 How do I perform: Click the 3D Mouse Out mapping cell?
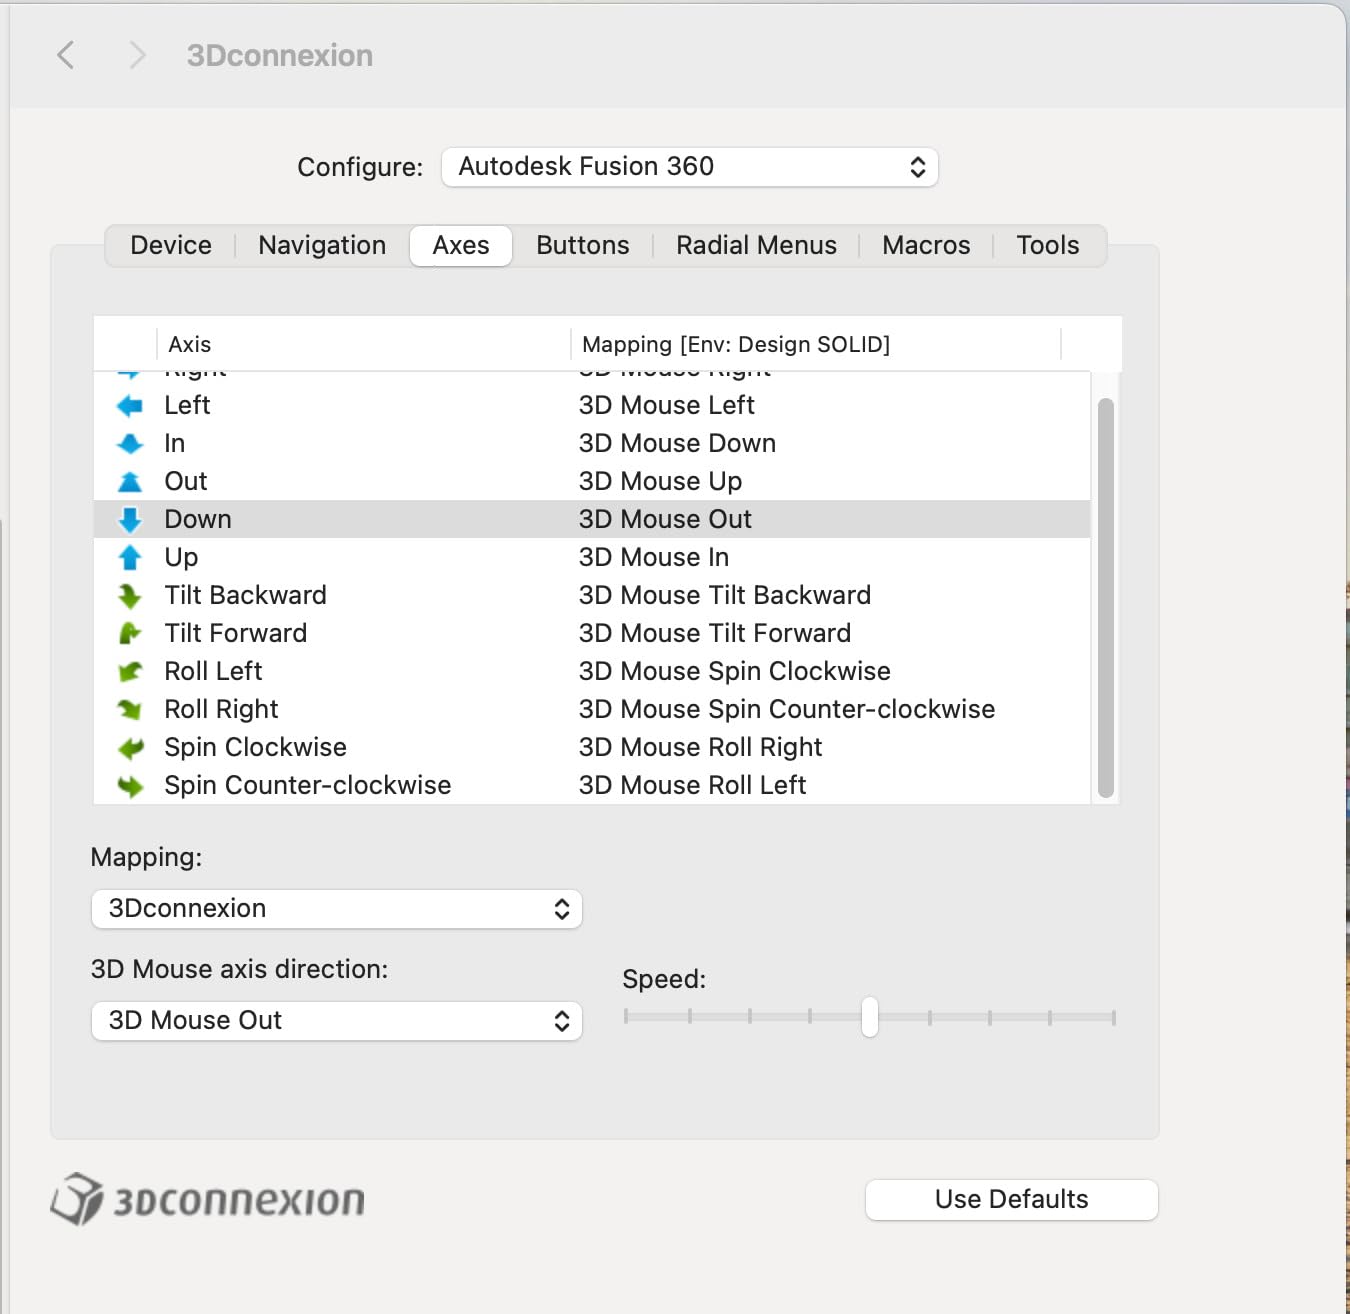point(666,520)
